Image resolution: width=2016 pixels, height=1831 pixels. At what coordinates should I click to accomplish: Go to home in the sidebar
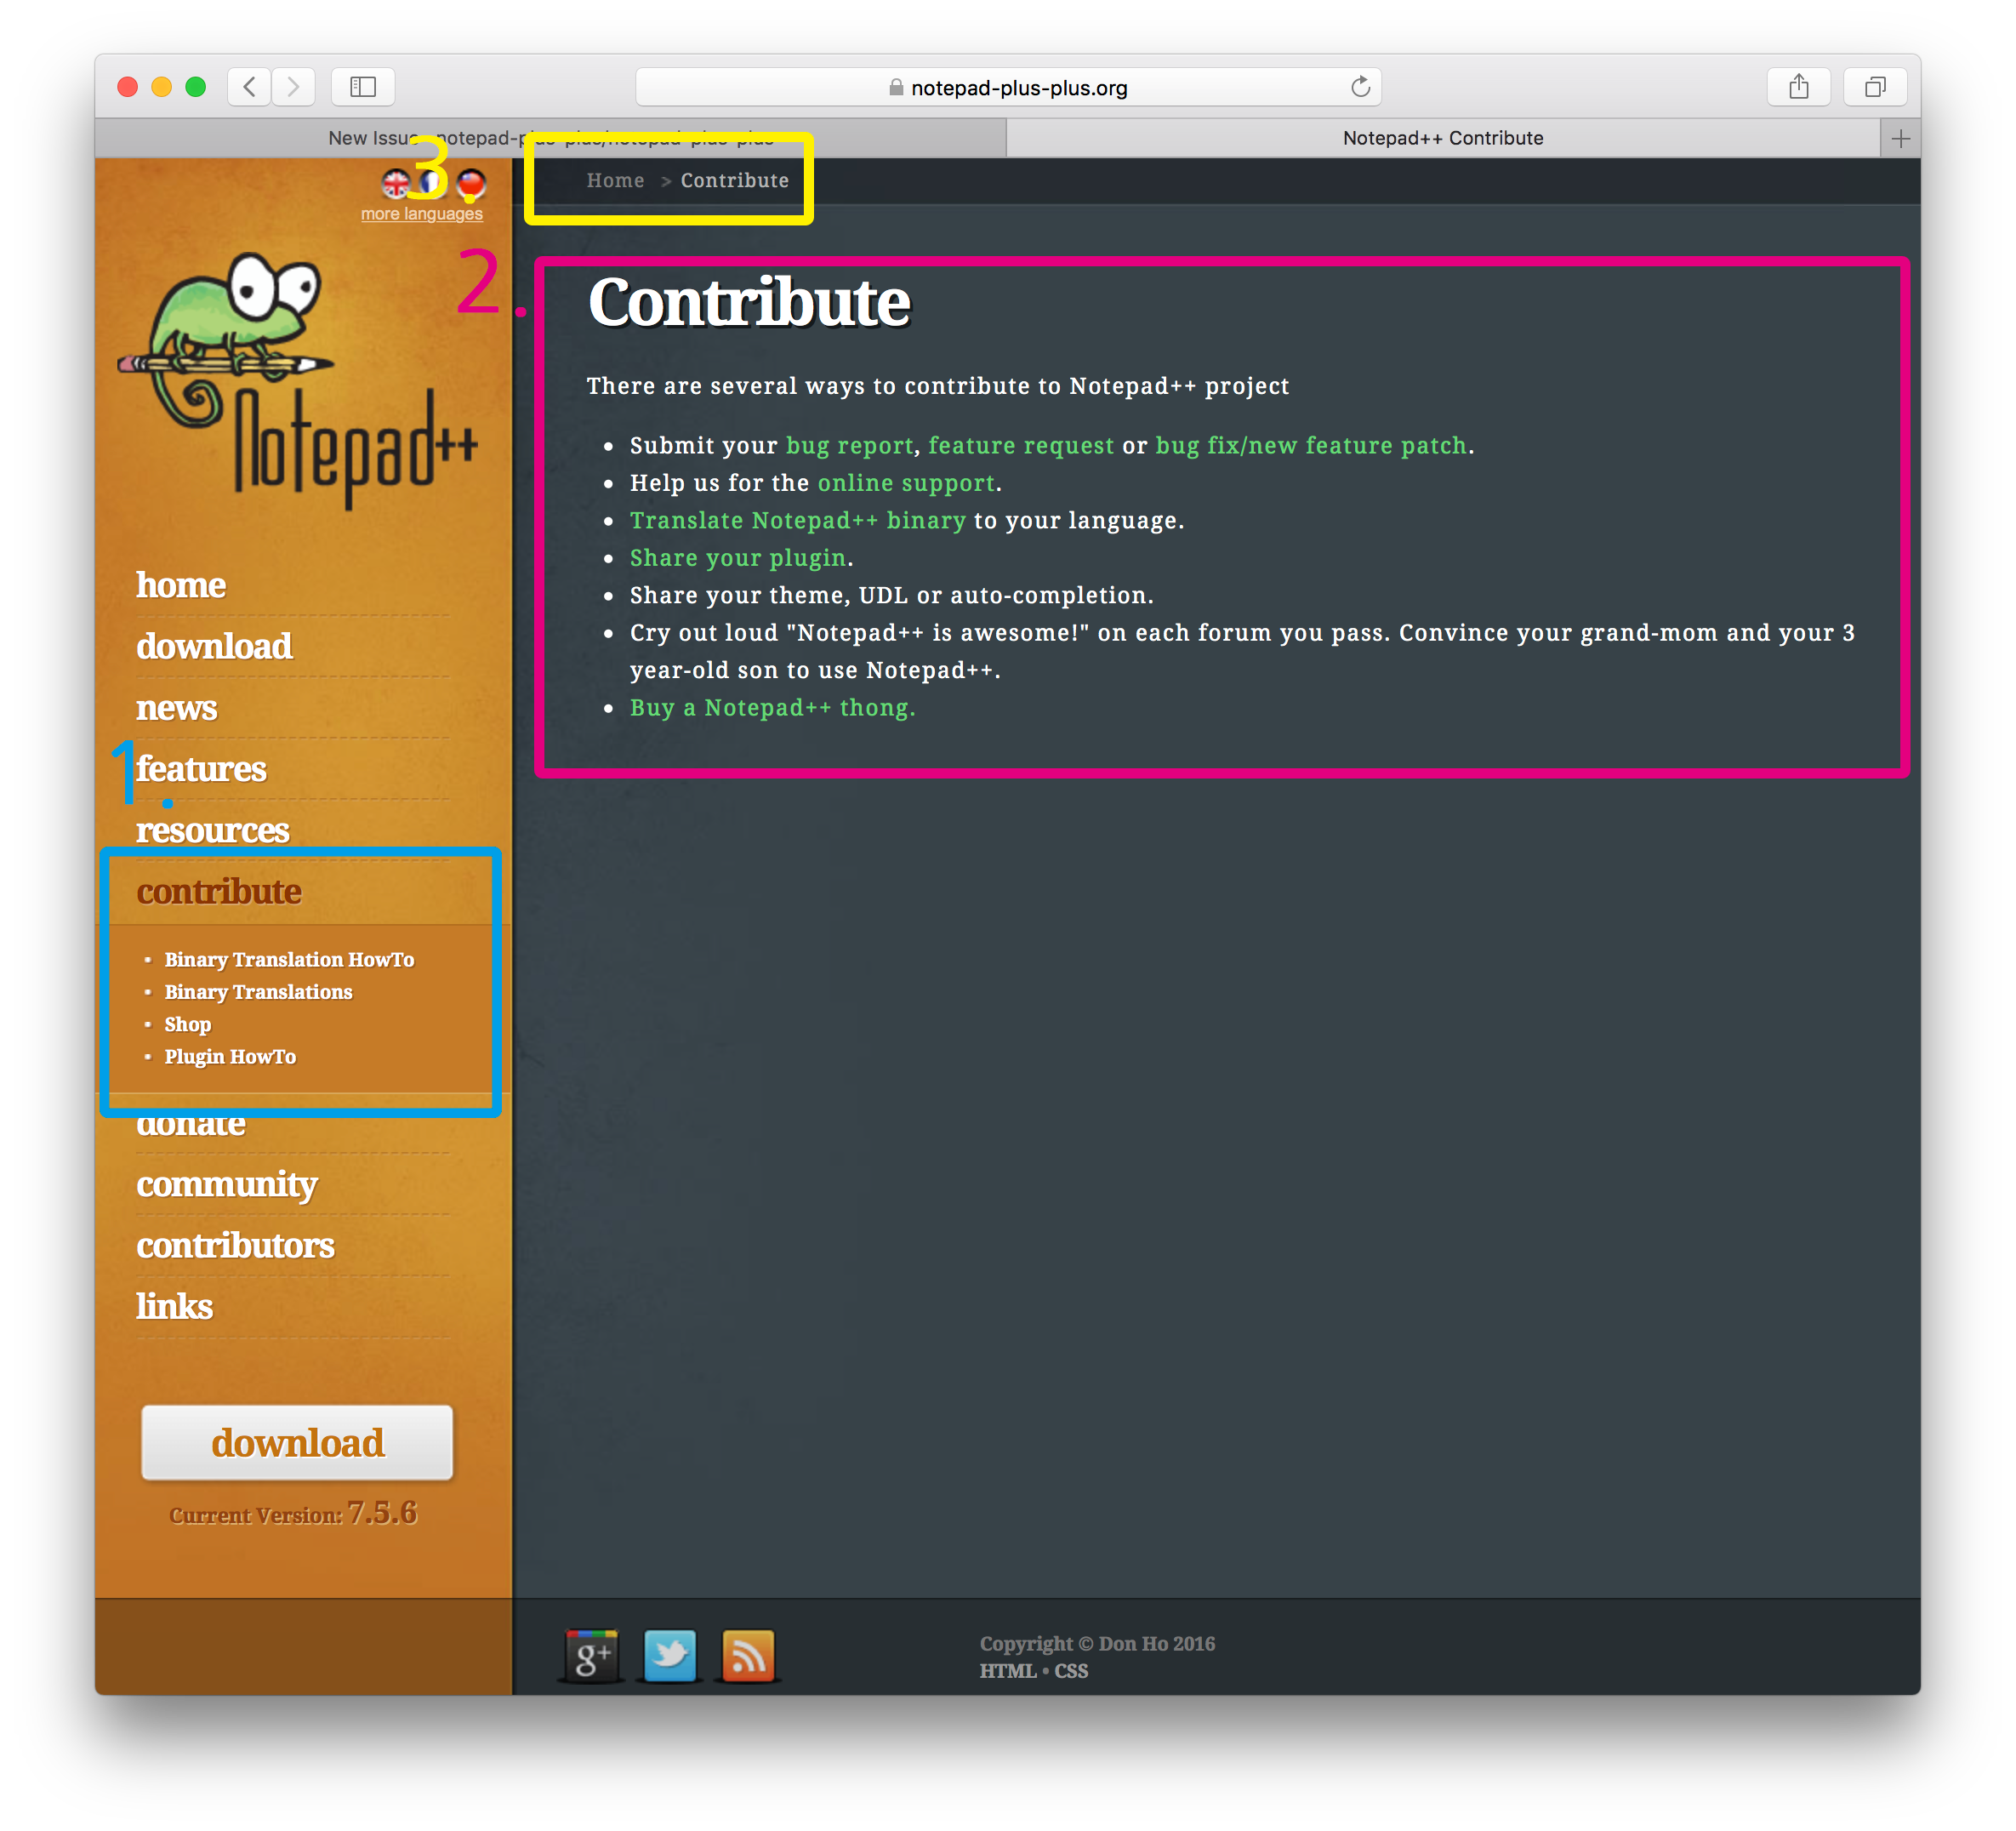click(x=181, y=585)
